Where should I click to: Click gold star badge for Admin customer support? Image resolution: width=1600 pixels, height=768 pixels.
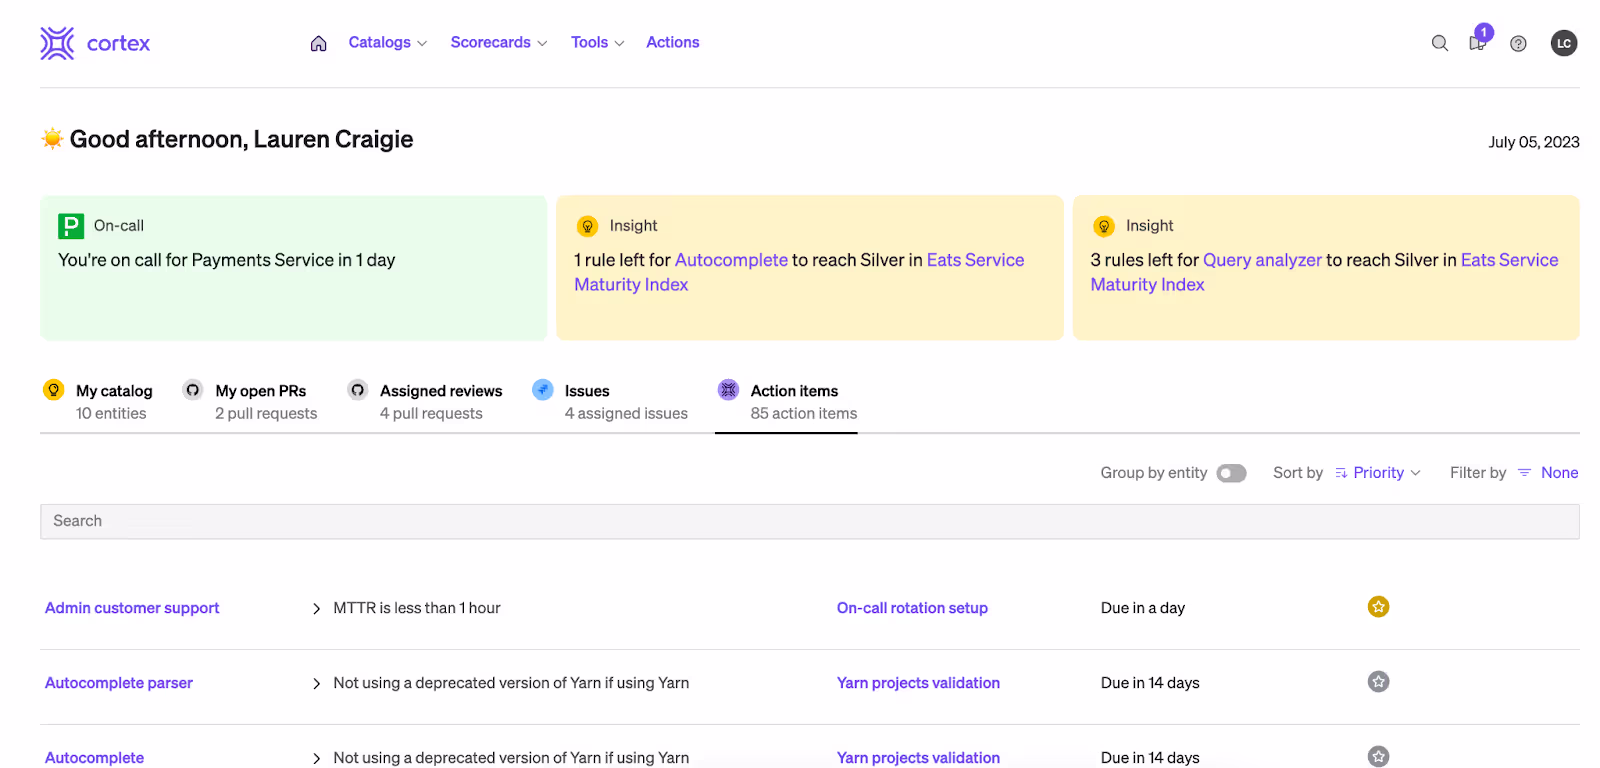[x=1378, y=607]
